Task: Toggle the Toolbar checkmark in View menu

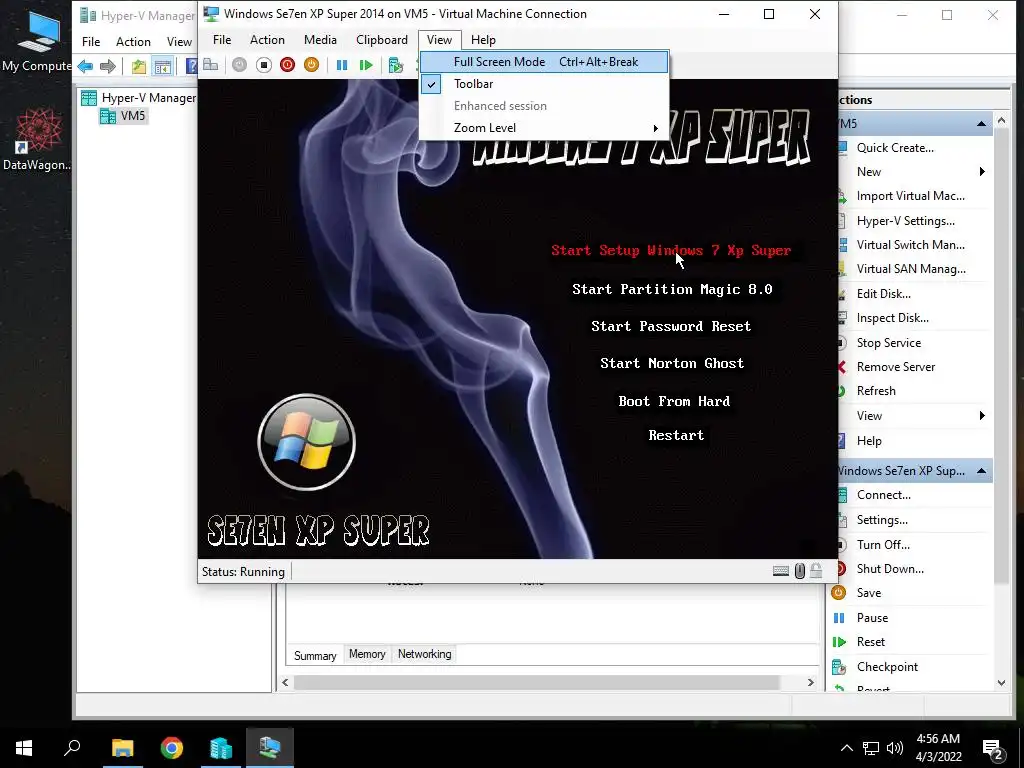Action: [x=431, y=84]
